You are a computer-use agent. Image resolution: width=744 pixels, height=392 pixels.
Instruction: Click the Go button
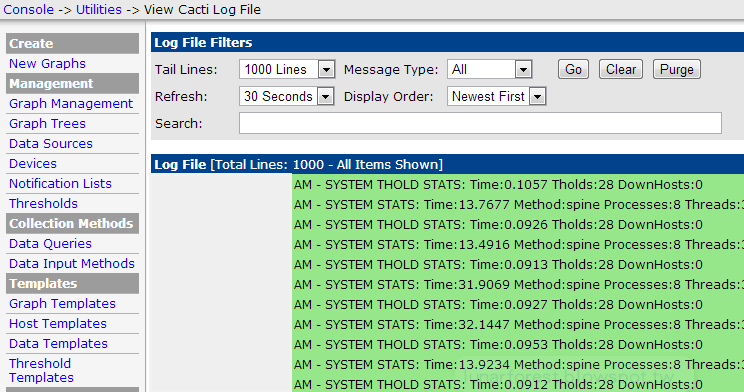tap(573, 69)
